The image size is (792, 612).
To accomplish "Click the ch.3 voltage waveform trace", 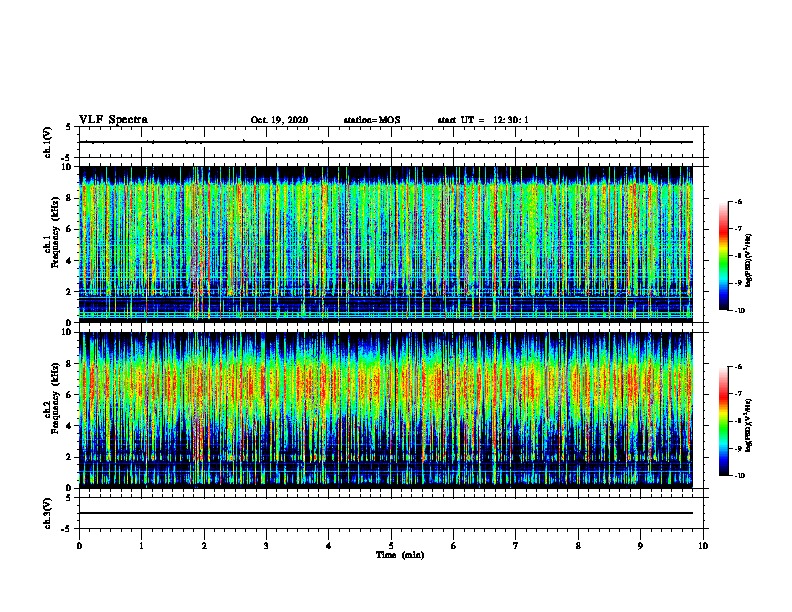I will [x=386, y=513].
